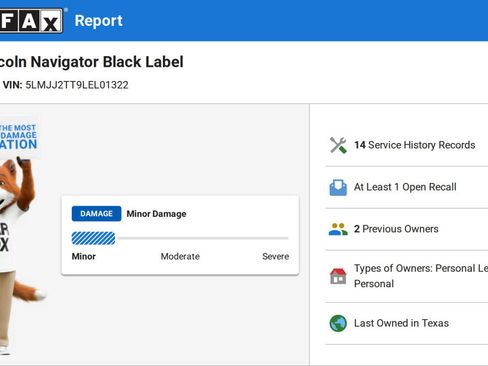Click the wrench and screwdriver service icon
488x366 pixels.
[x=338, y=145]
